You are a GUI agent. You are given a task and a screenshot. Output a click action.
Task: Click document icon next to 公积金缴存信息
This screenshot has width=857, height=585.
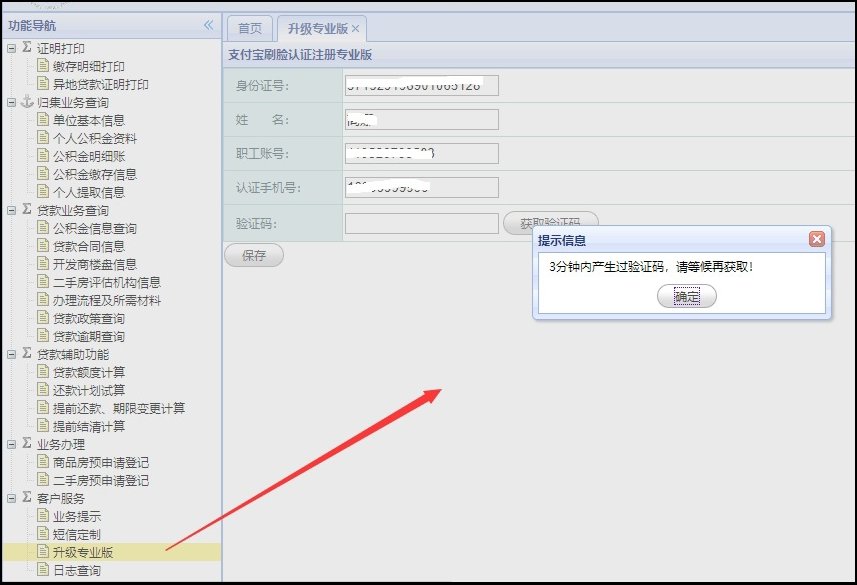click(x=43, y=174)
